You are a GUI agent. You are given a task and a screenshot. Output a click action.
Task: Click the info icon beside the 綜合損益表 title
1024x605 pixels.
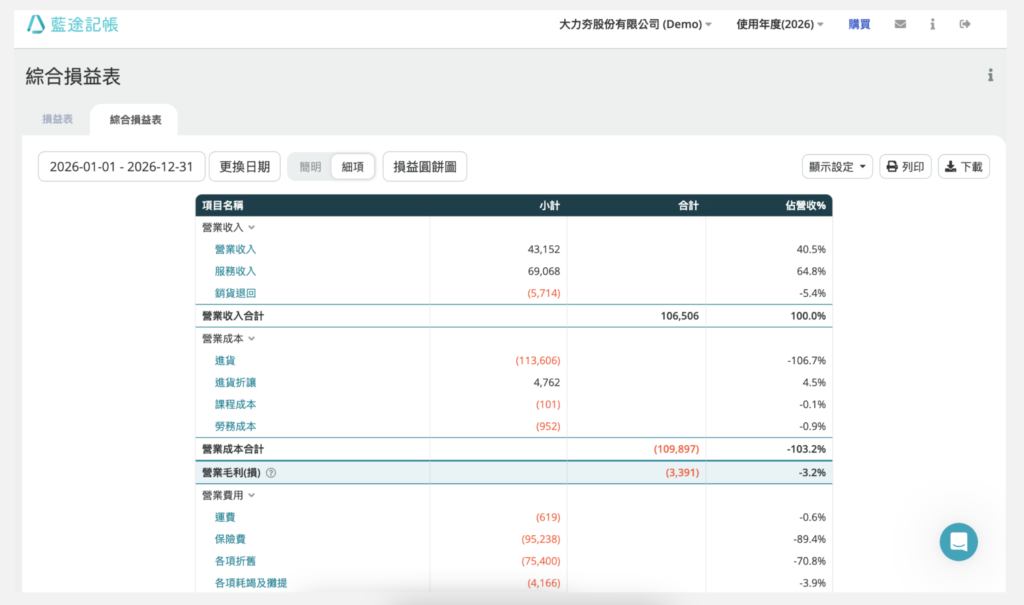click(990, 75)
